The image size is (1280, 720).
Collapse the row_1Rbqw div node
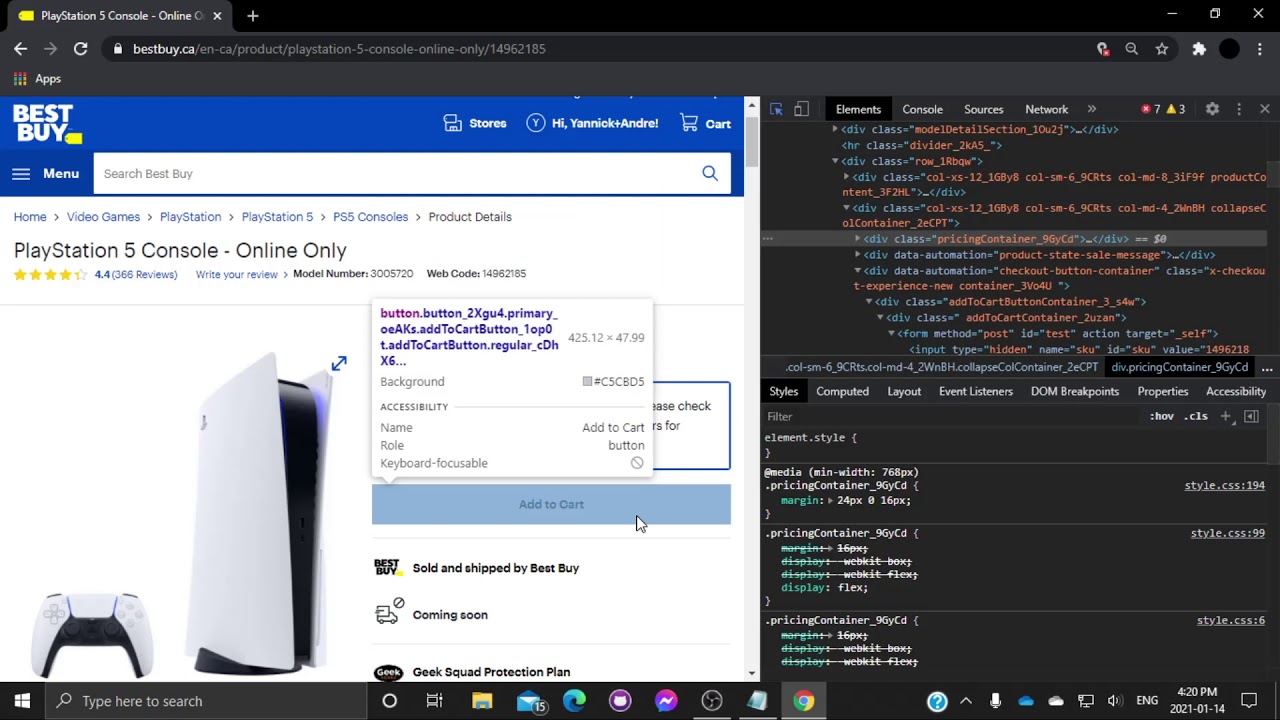click(x=835, y=161)
